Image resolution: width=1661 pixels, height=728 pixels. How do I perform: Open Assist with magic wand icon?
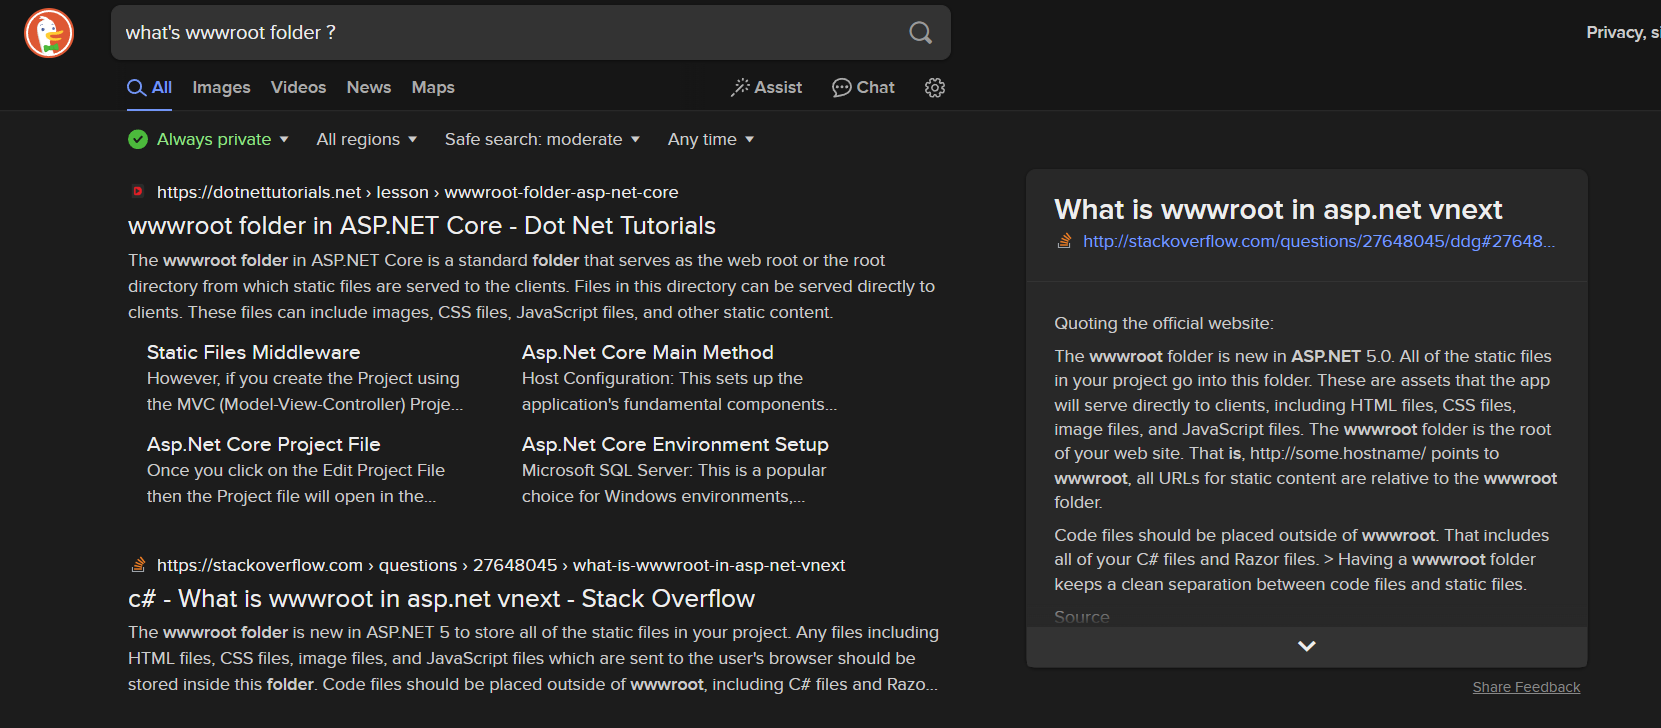(766, 88)
